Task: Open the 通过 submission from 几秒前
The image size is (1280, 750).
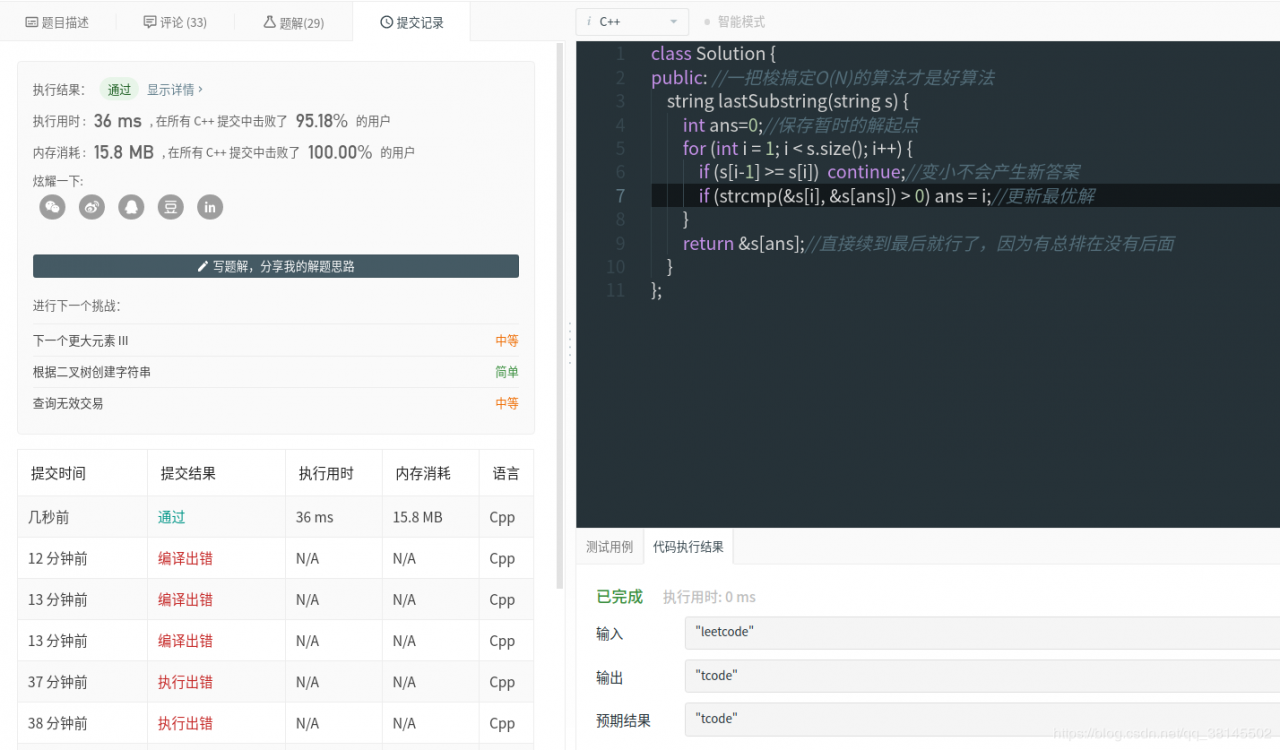Action: point(171,517)
